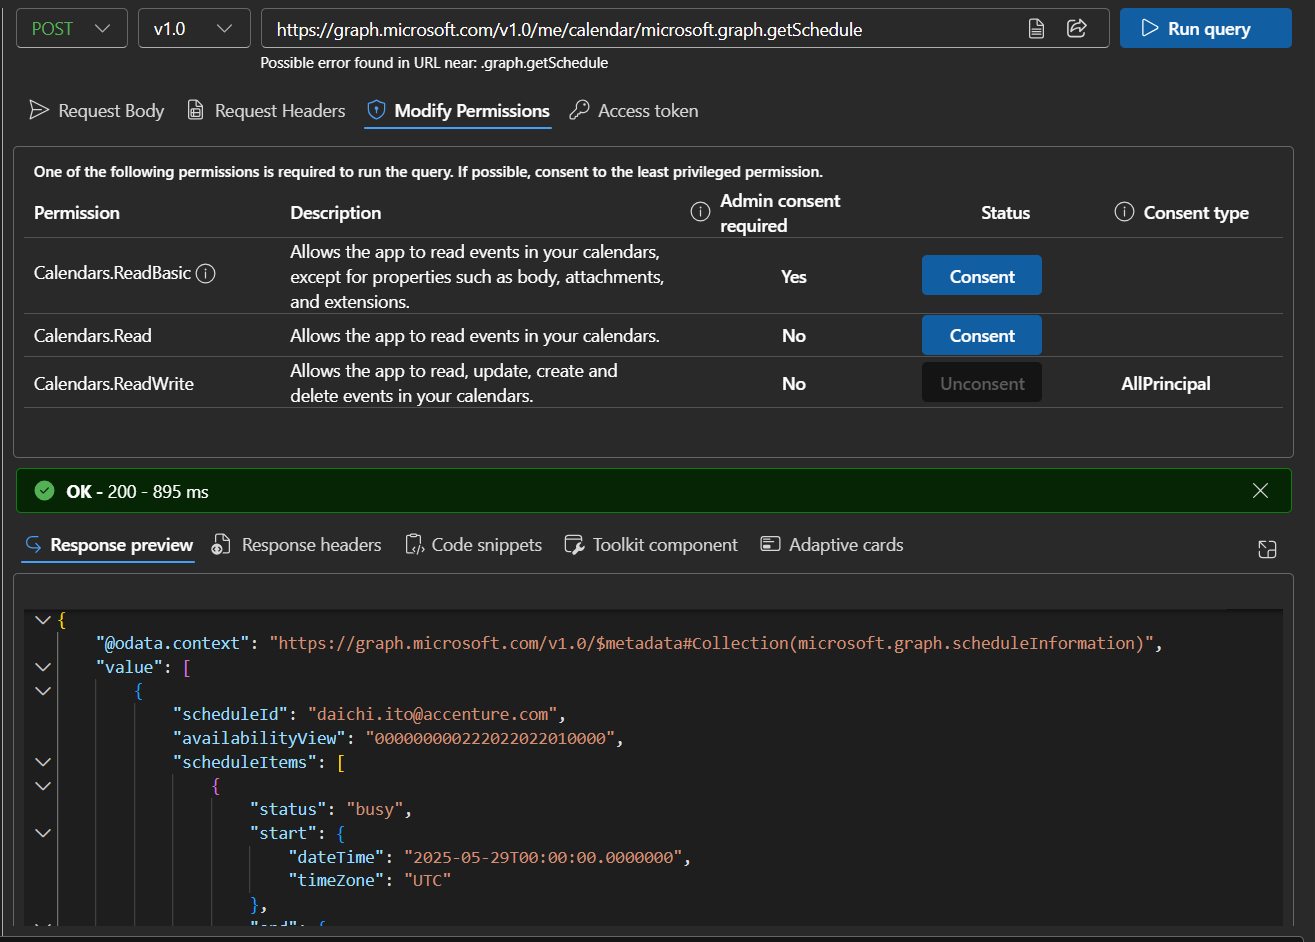Collapse the first scheduleItems object
Image resolution: width=1315 pixels, height=942 pixels.
[42, 786]
